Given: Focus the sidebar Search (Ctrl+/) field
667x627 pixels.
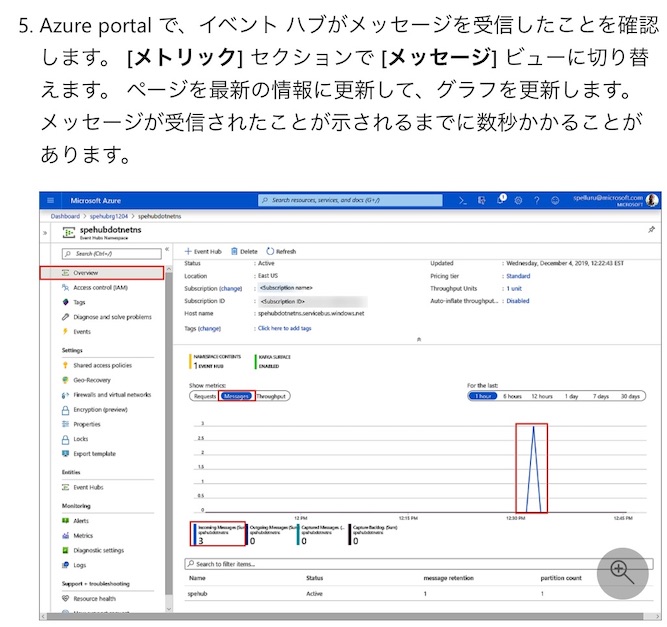Looking at the screenshot, I should click(112, 254).
